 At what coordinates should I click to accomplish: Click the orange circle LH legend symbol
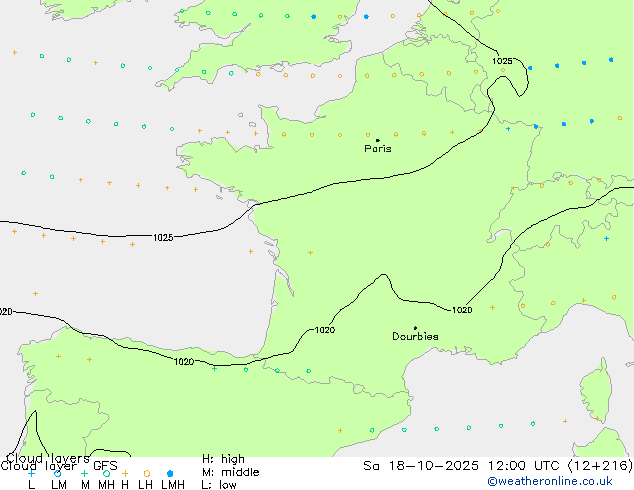pyautogui.click(x=147, y=473)
